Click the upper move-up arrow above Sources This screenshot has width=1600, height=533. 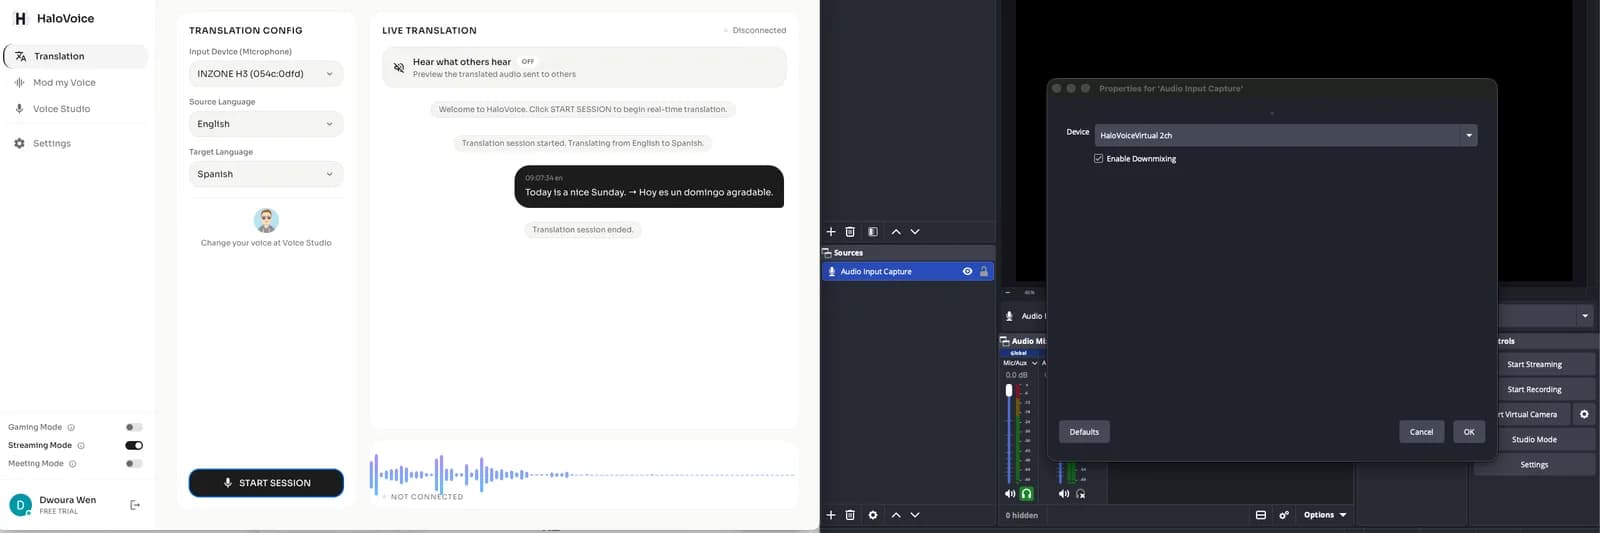[896, 231]
